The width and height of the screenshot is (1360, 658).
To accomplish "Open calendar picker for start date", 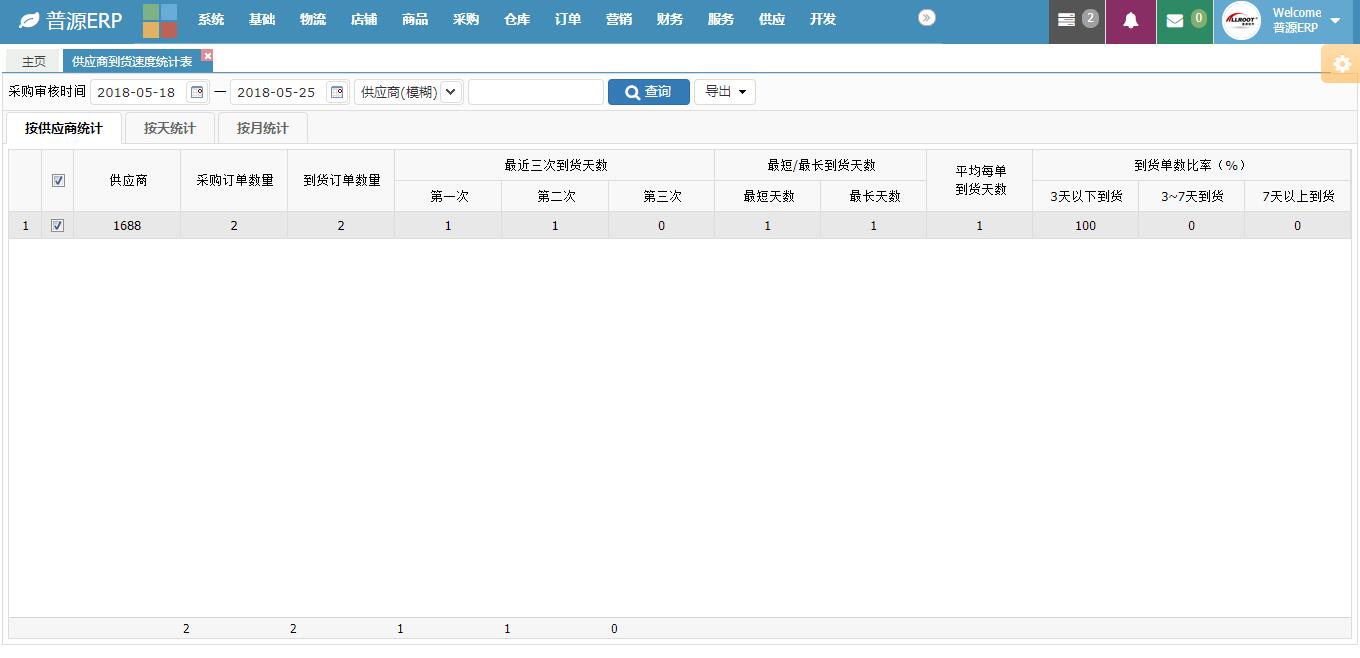I will [x=197, y=92].
